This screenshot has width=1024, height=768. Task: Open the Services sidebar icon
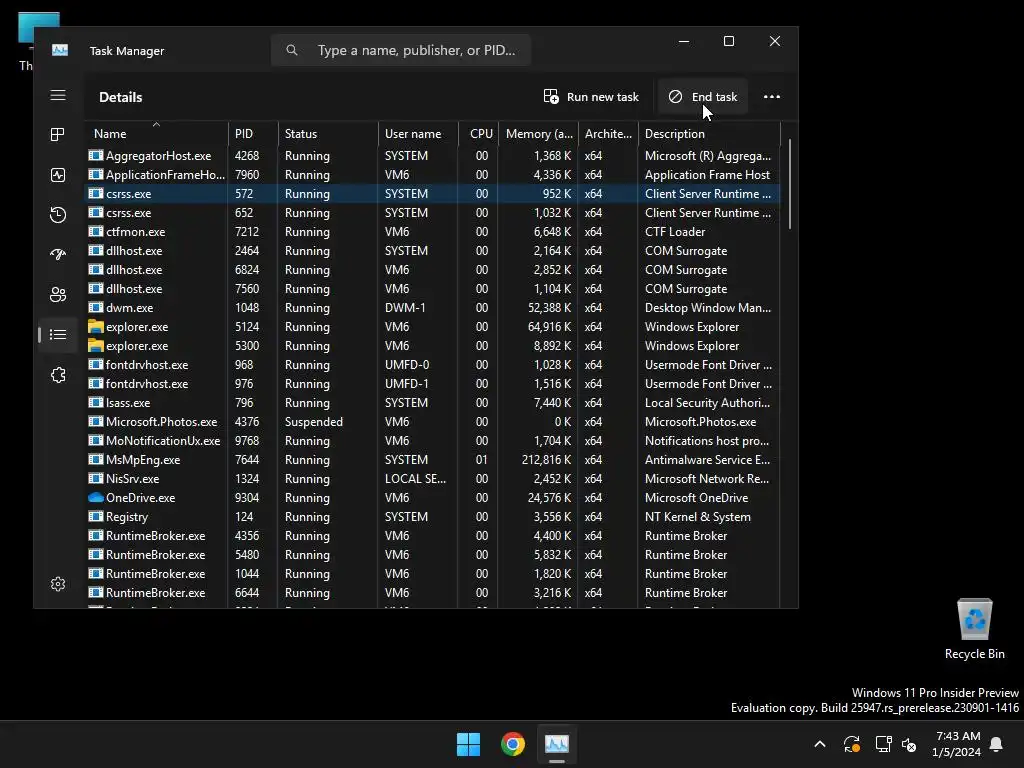coord(58,375)
